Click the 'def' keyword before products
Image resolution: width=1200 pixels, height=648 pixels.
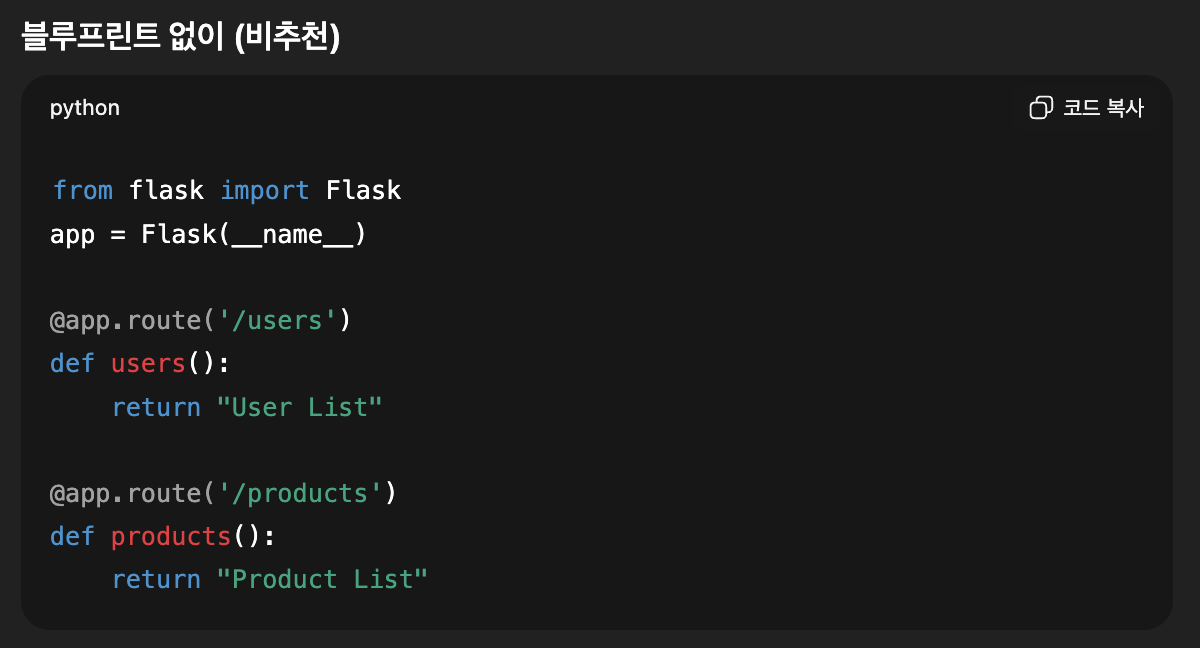point(72,536)
